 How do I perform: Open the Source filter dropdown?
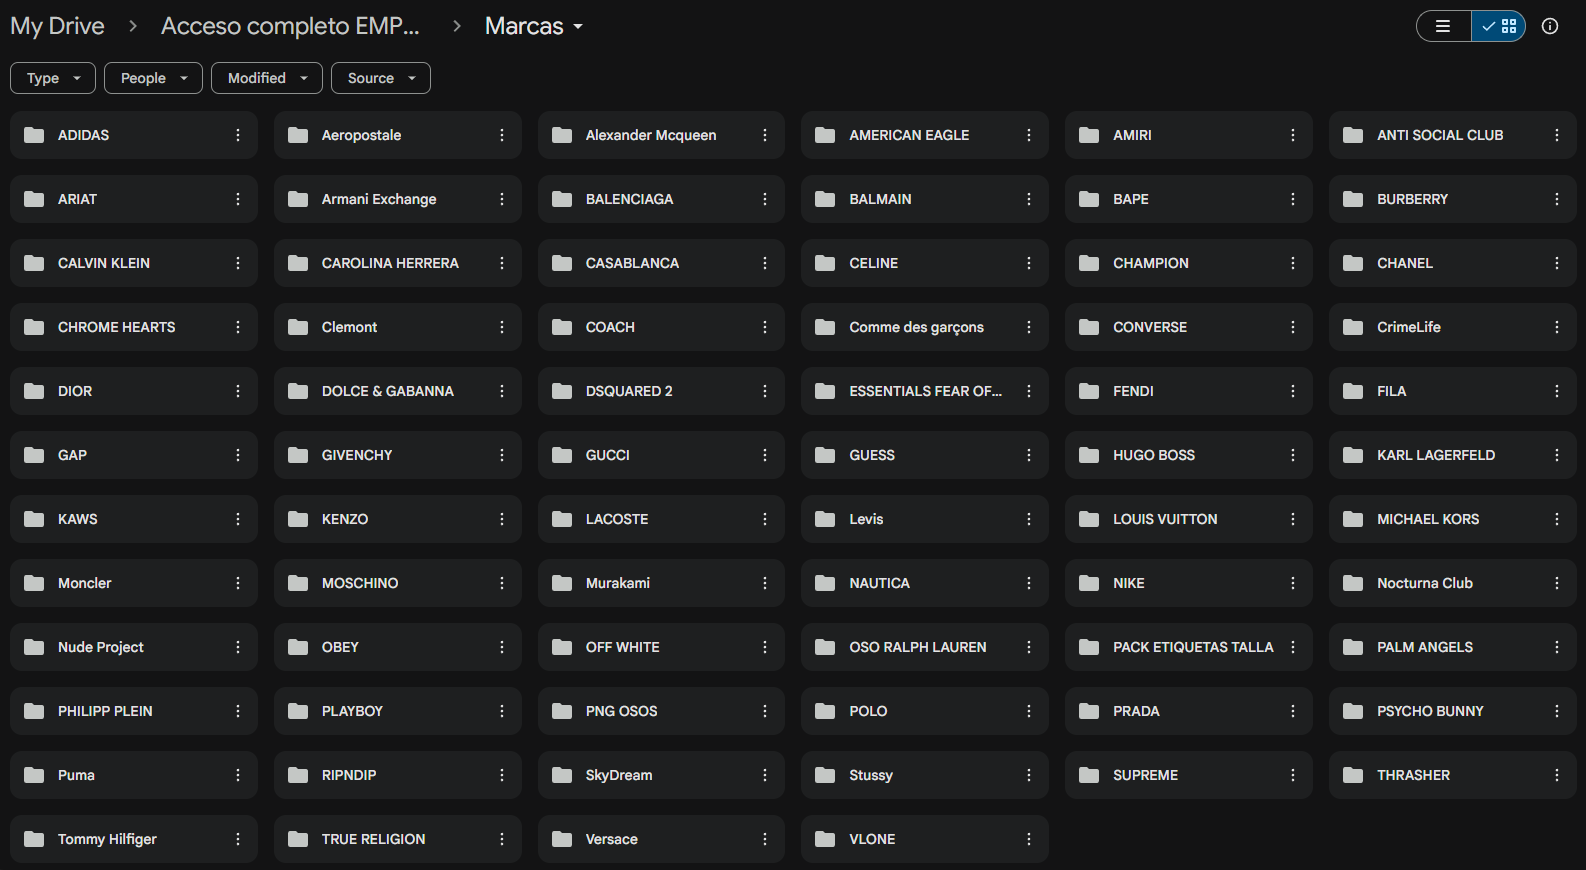(x=381, y=78)
